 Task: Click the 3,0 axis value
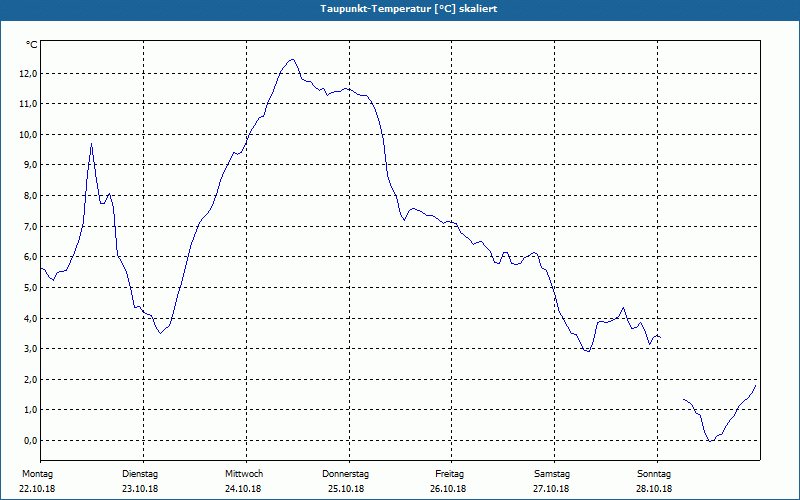click(30, 349)
